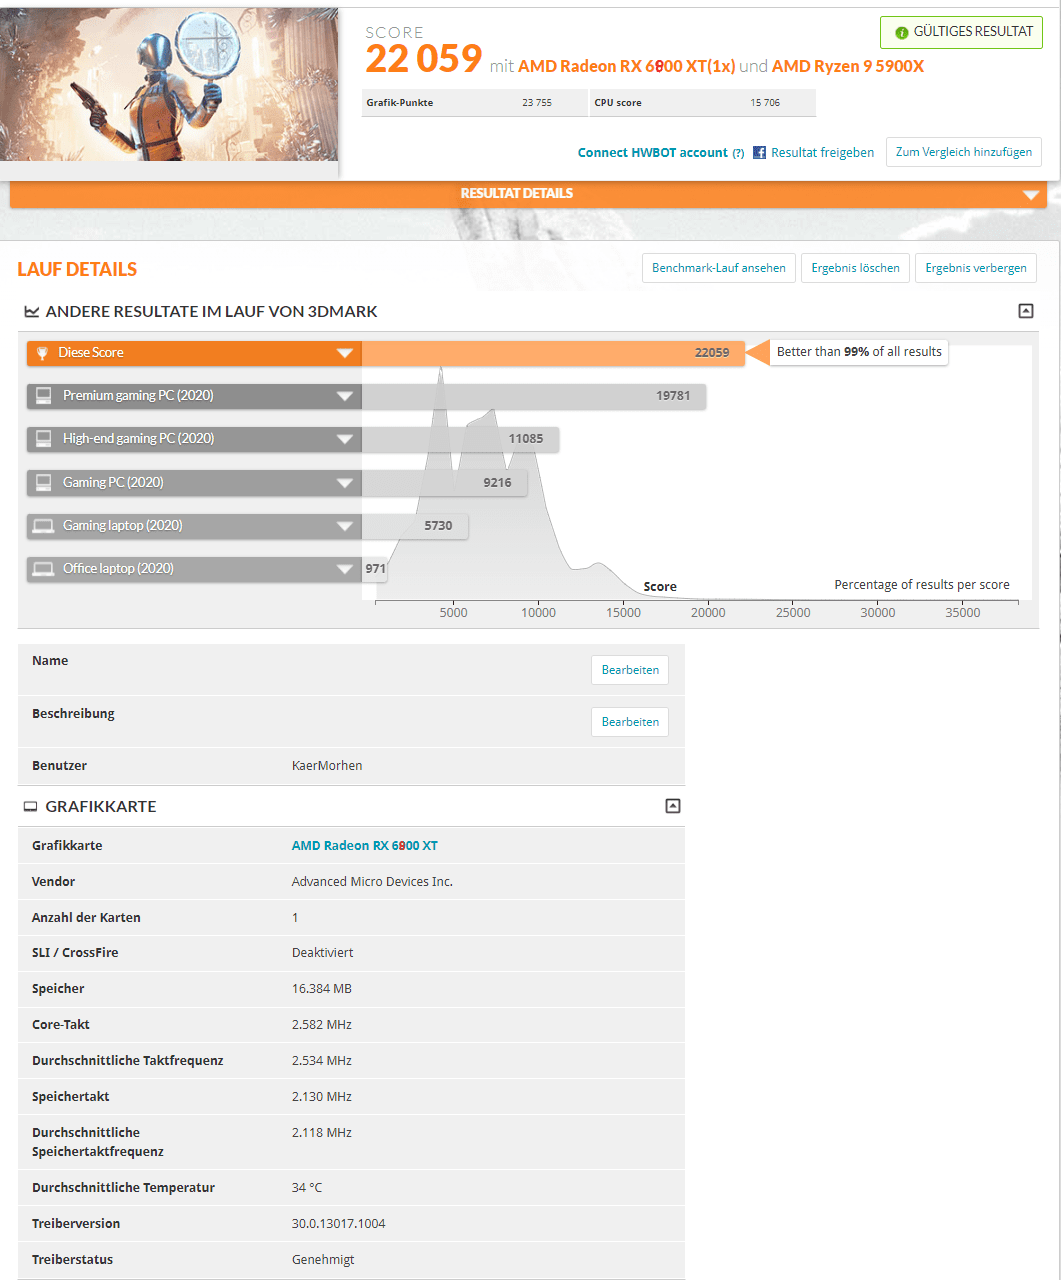Click Zum Vergleich hinzufügen button

tap(964, 152)
